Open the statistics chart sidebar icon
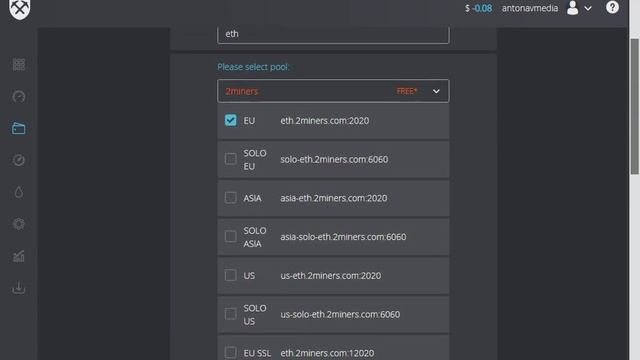This screenshot has height=360, width=640. click(x=19, y=256)
